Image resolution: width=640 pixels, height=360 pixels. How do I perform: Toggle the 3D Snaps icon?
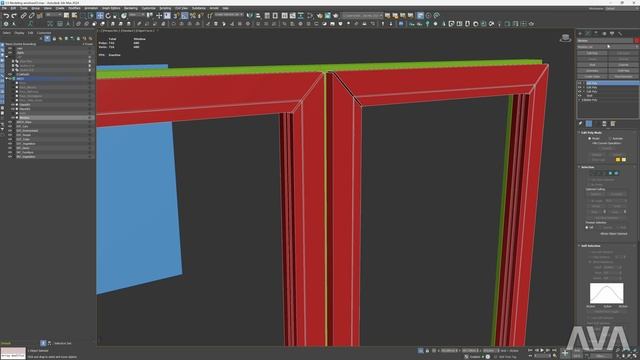(176, 16)
